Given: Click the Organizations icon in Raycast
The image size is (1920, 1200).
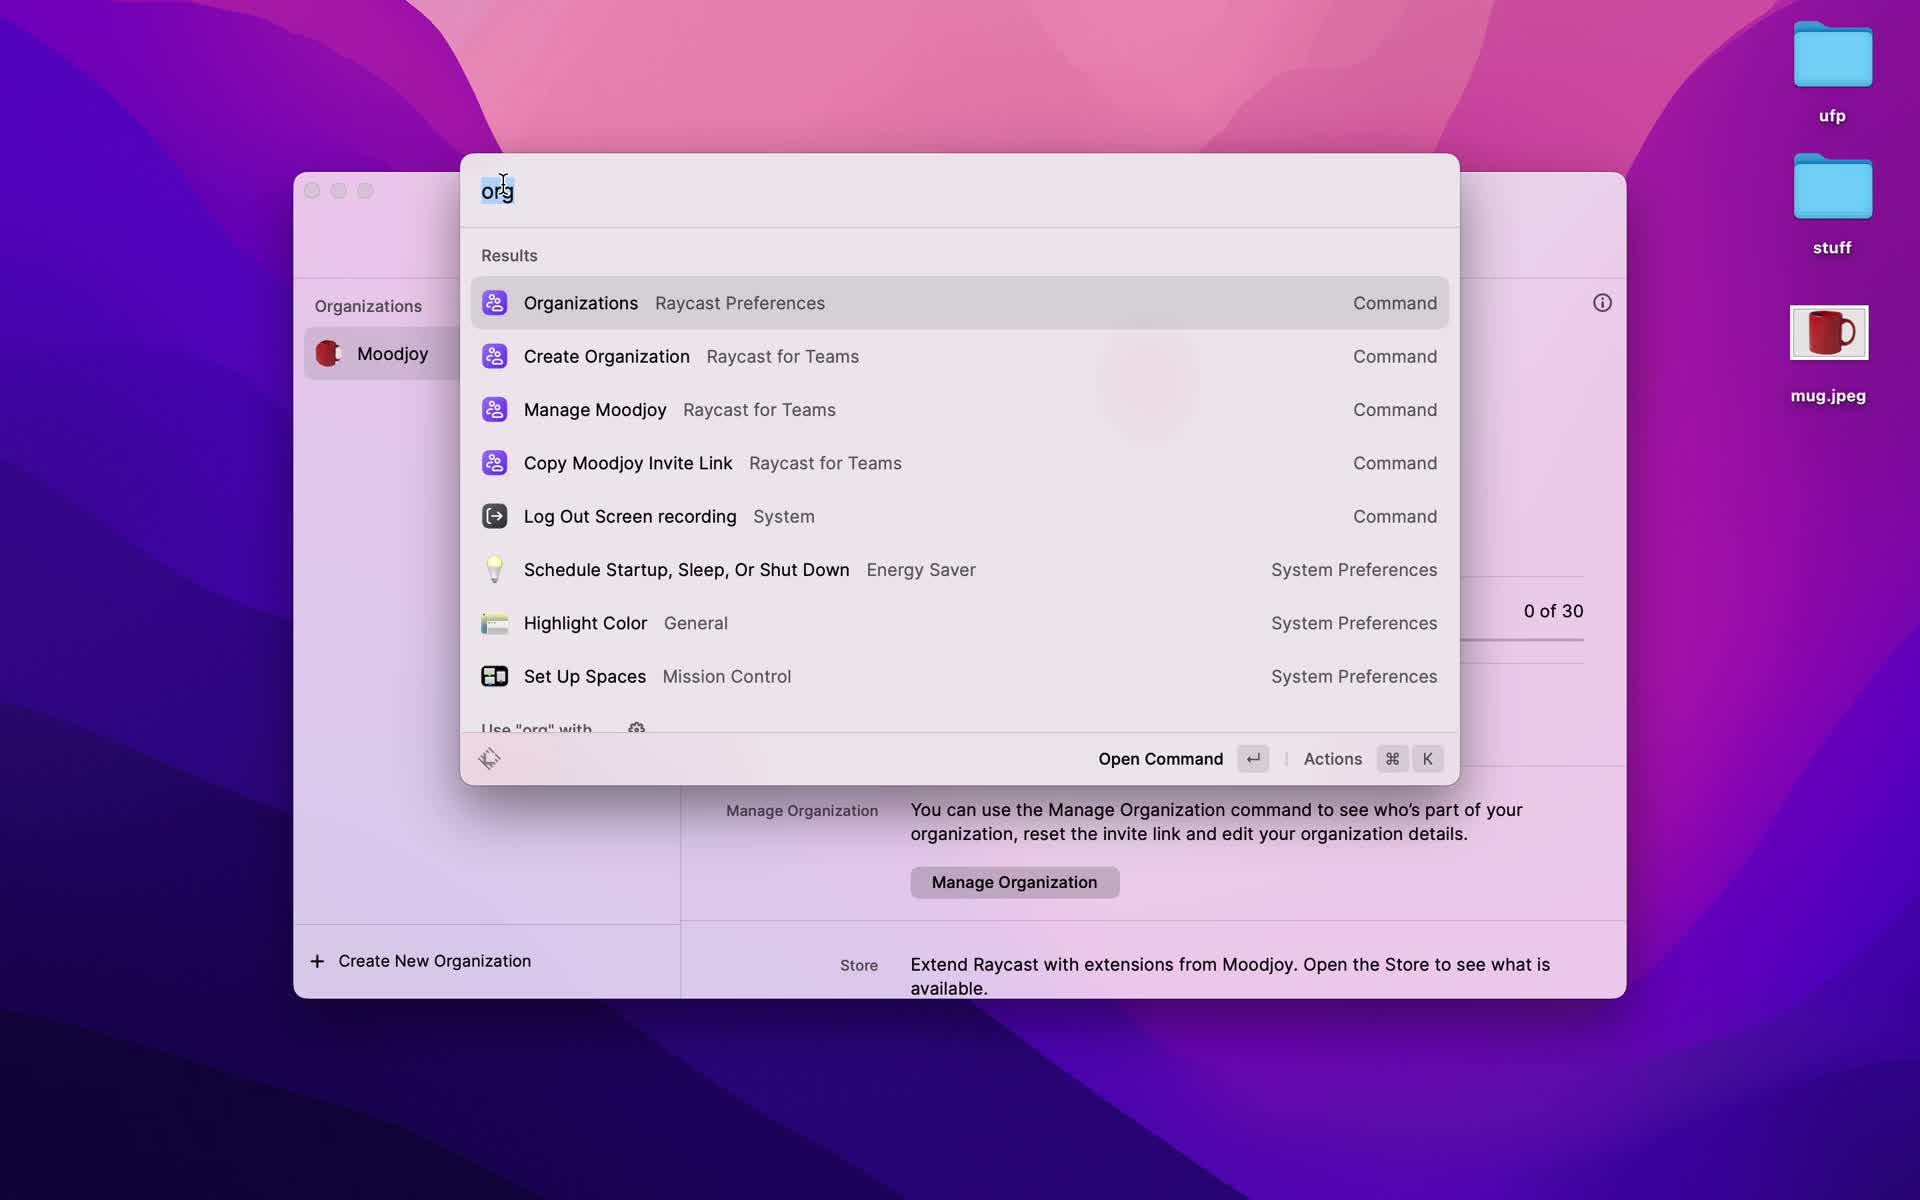Looking at the screenshot, I should pyautogui.click(x=493, y=301).
